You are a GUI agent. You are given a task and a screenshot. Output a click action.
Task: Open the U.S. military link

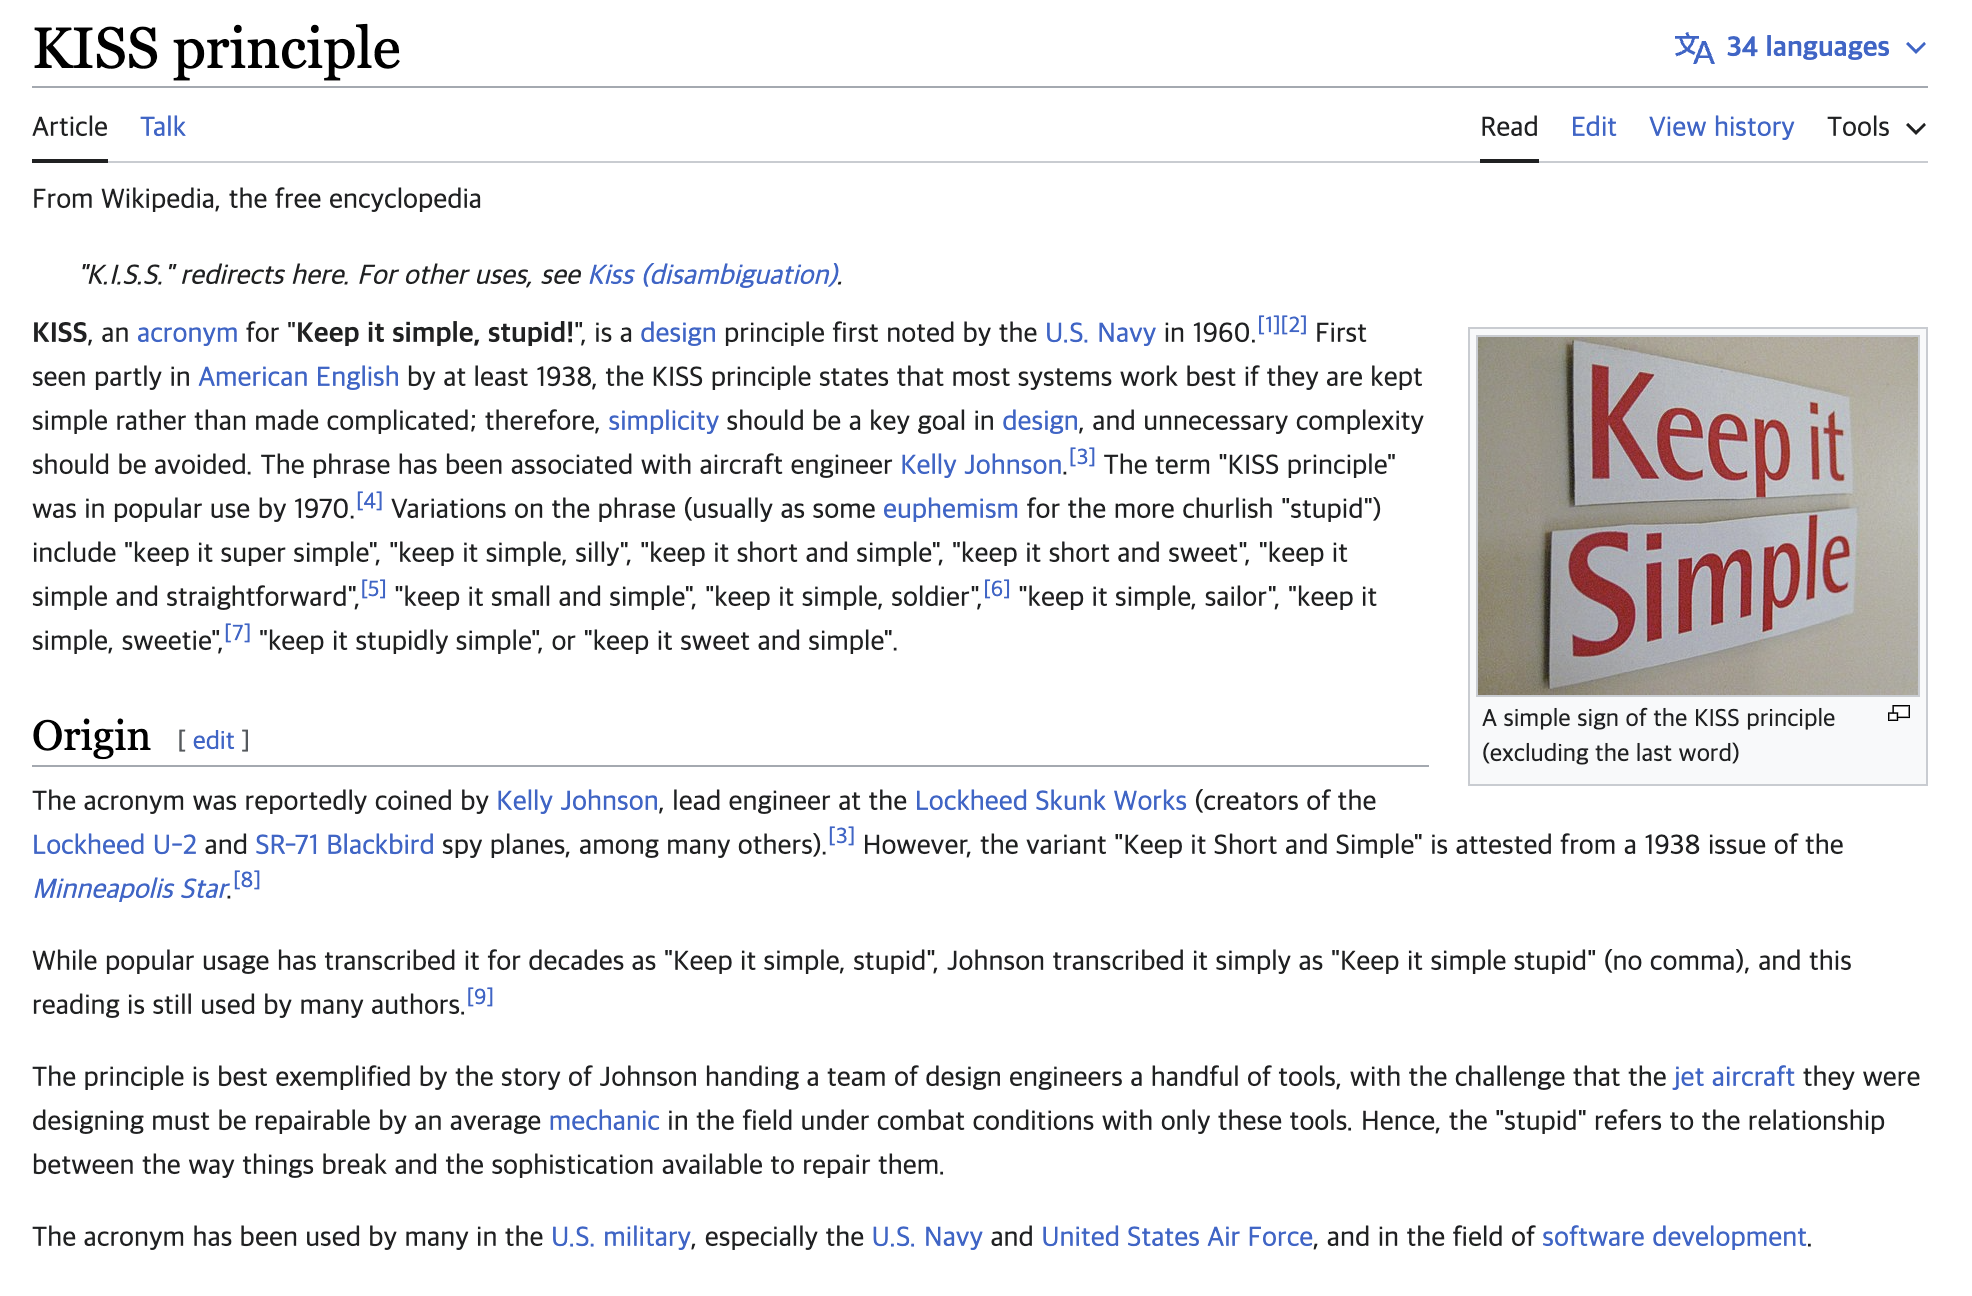tap(620, 1237)
